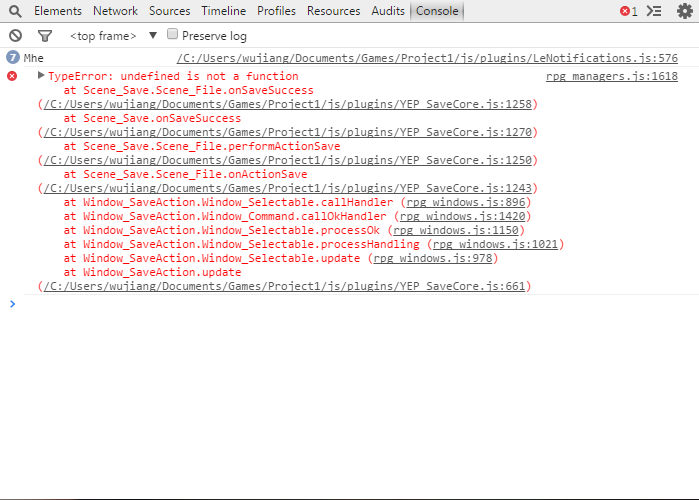699x500 pixels.
Task: Click the blue 7 message count badge
Action: 12,57
